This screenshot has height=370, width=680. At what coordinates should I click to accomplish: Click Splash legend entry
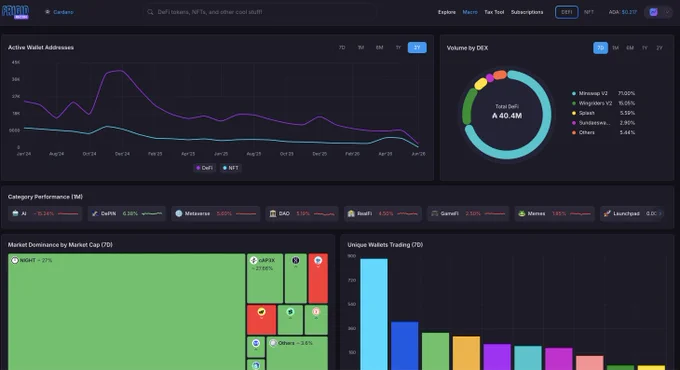click(x=603, y=113)
